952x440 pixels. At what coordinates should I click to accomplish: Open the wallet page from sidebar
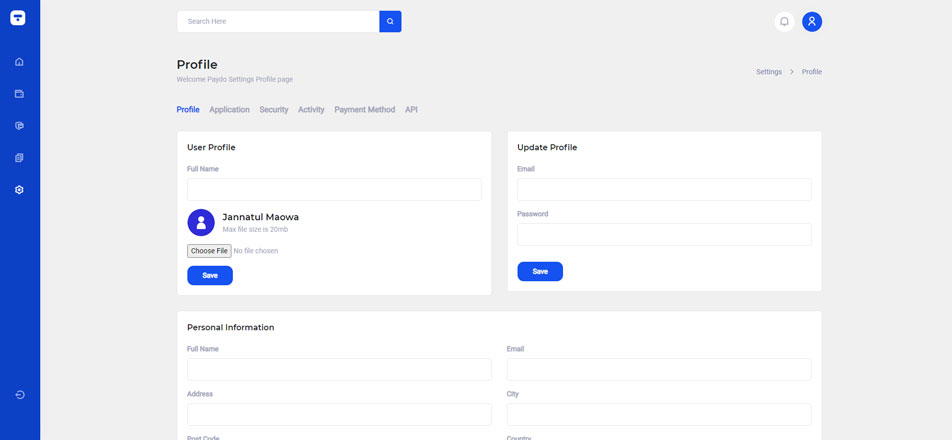pos(19,94)
